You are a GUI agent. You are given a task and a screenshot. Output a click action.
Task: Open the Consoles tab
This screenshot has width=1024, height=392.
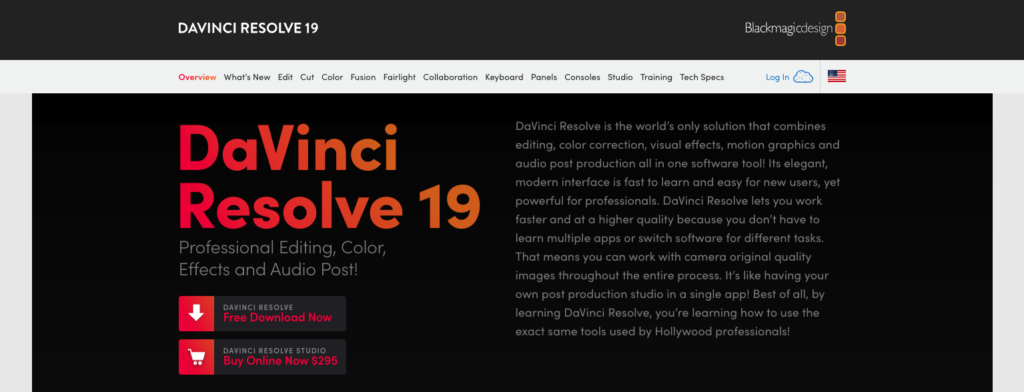click(x=583, y=77)
